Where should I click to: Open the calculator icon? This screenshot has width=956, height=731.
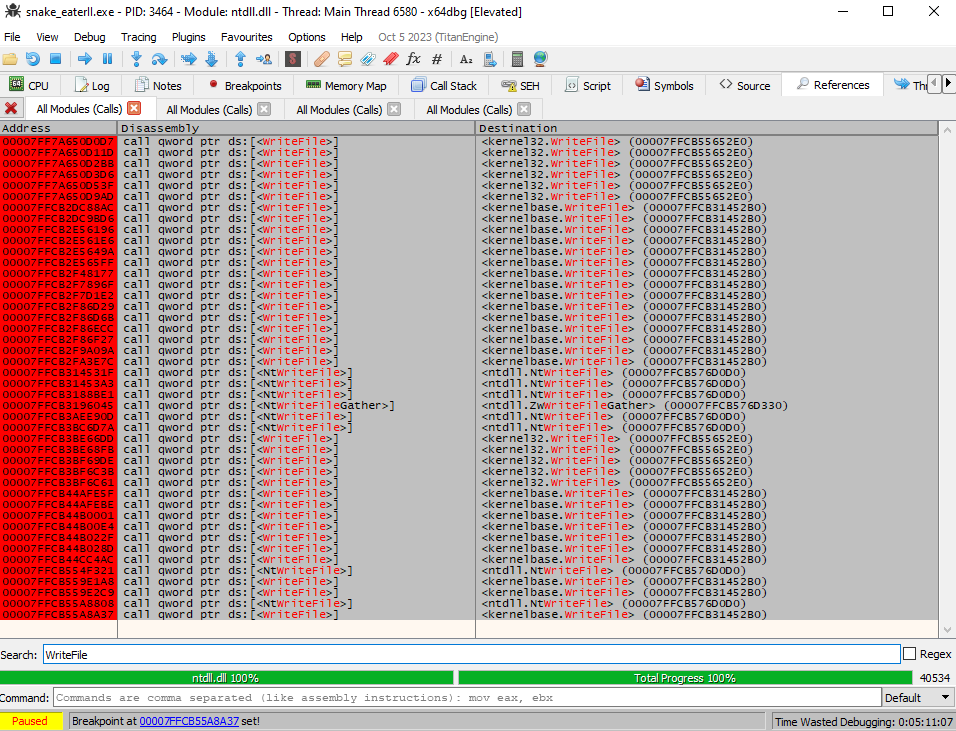point(518,59)
